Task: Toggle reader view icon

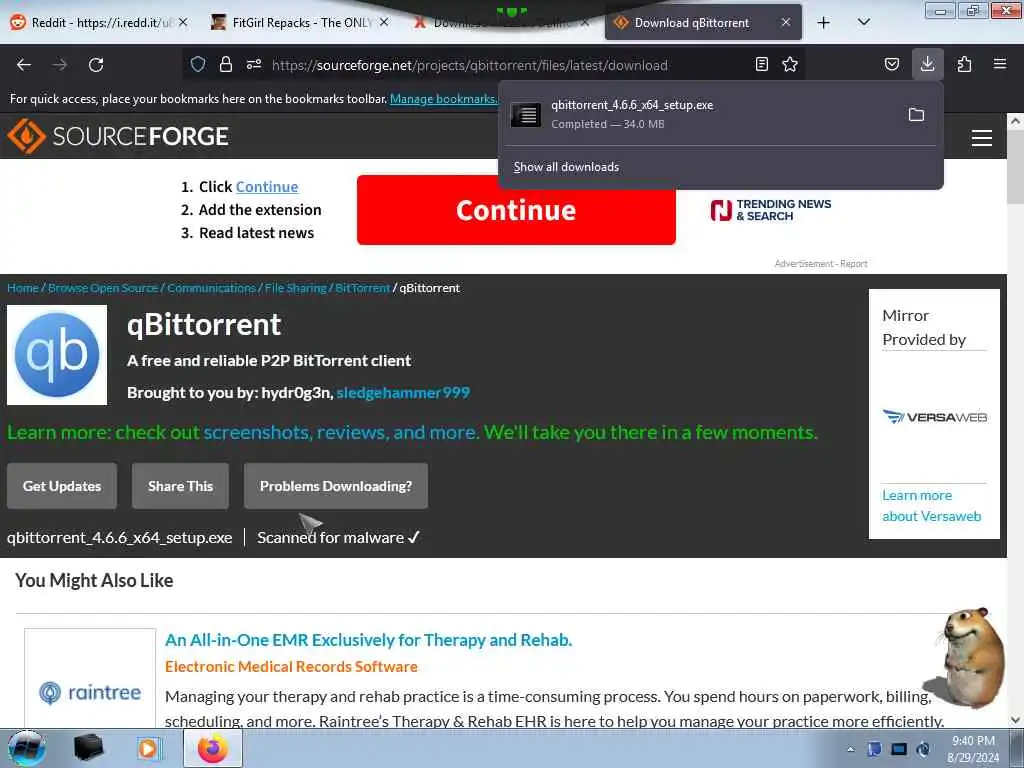Action: point(761,64)
